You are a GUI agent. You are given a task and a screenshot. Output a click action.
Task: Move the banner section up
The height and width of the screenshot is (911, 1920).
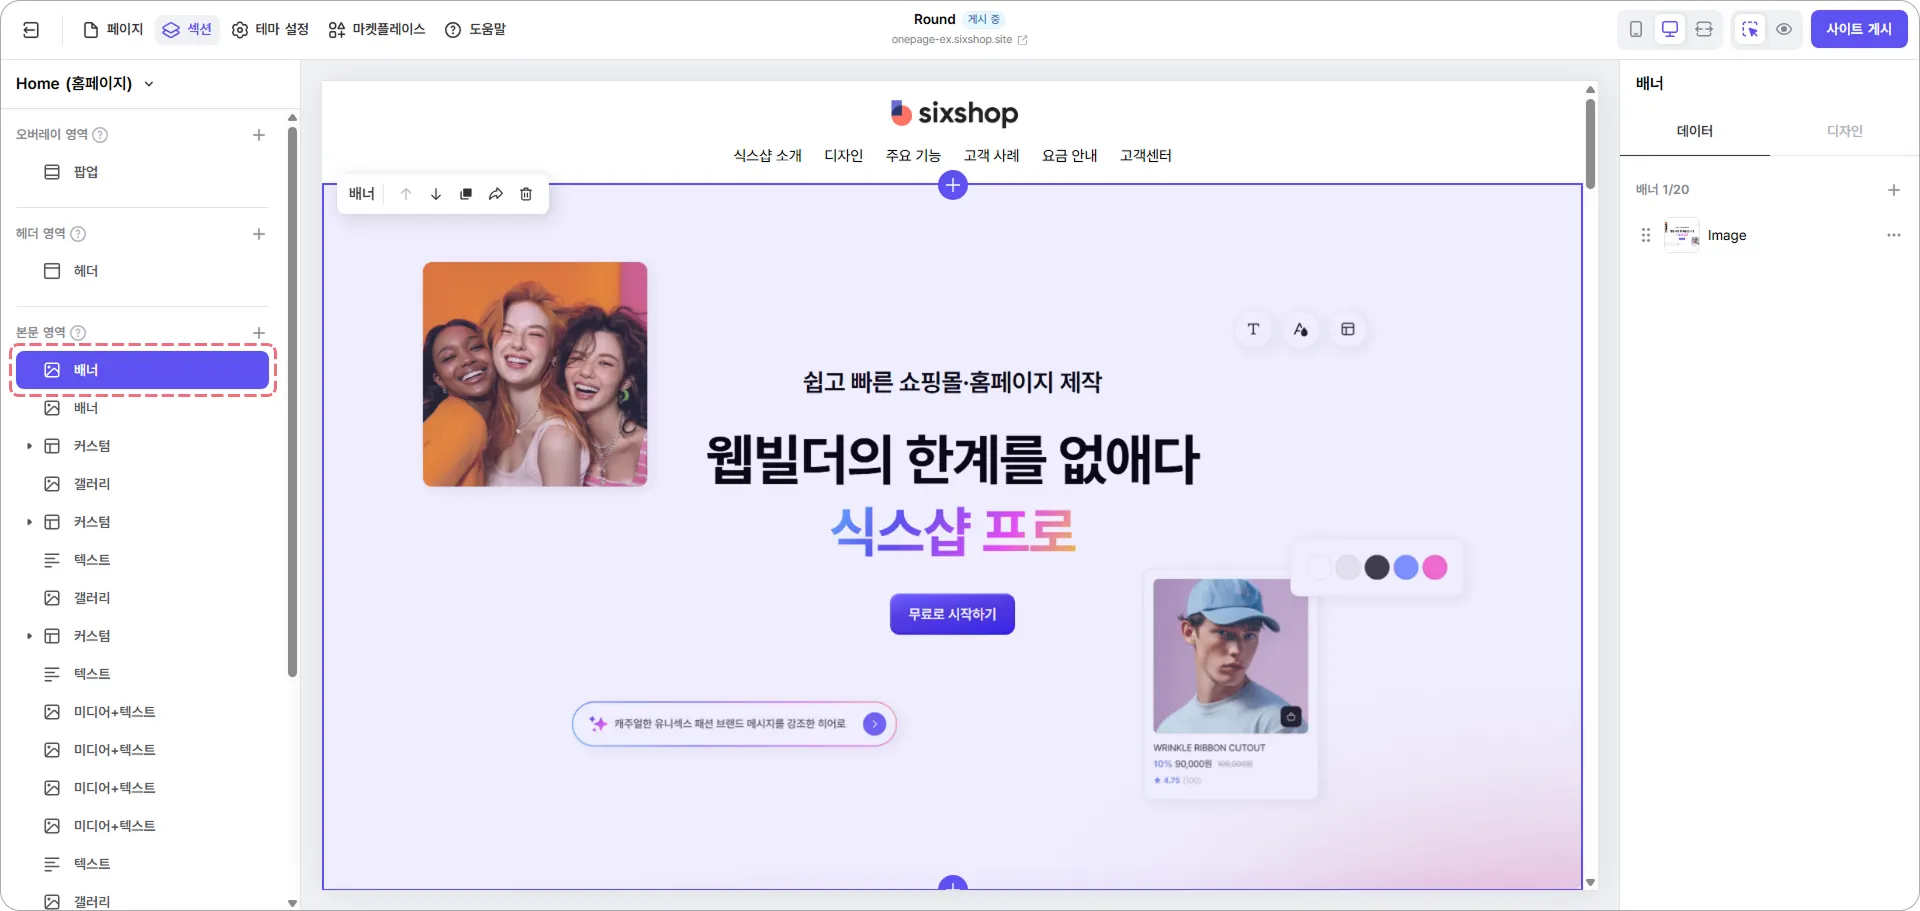(x=406, y=194)
